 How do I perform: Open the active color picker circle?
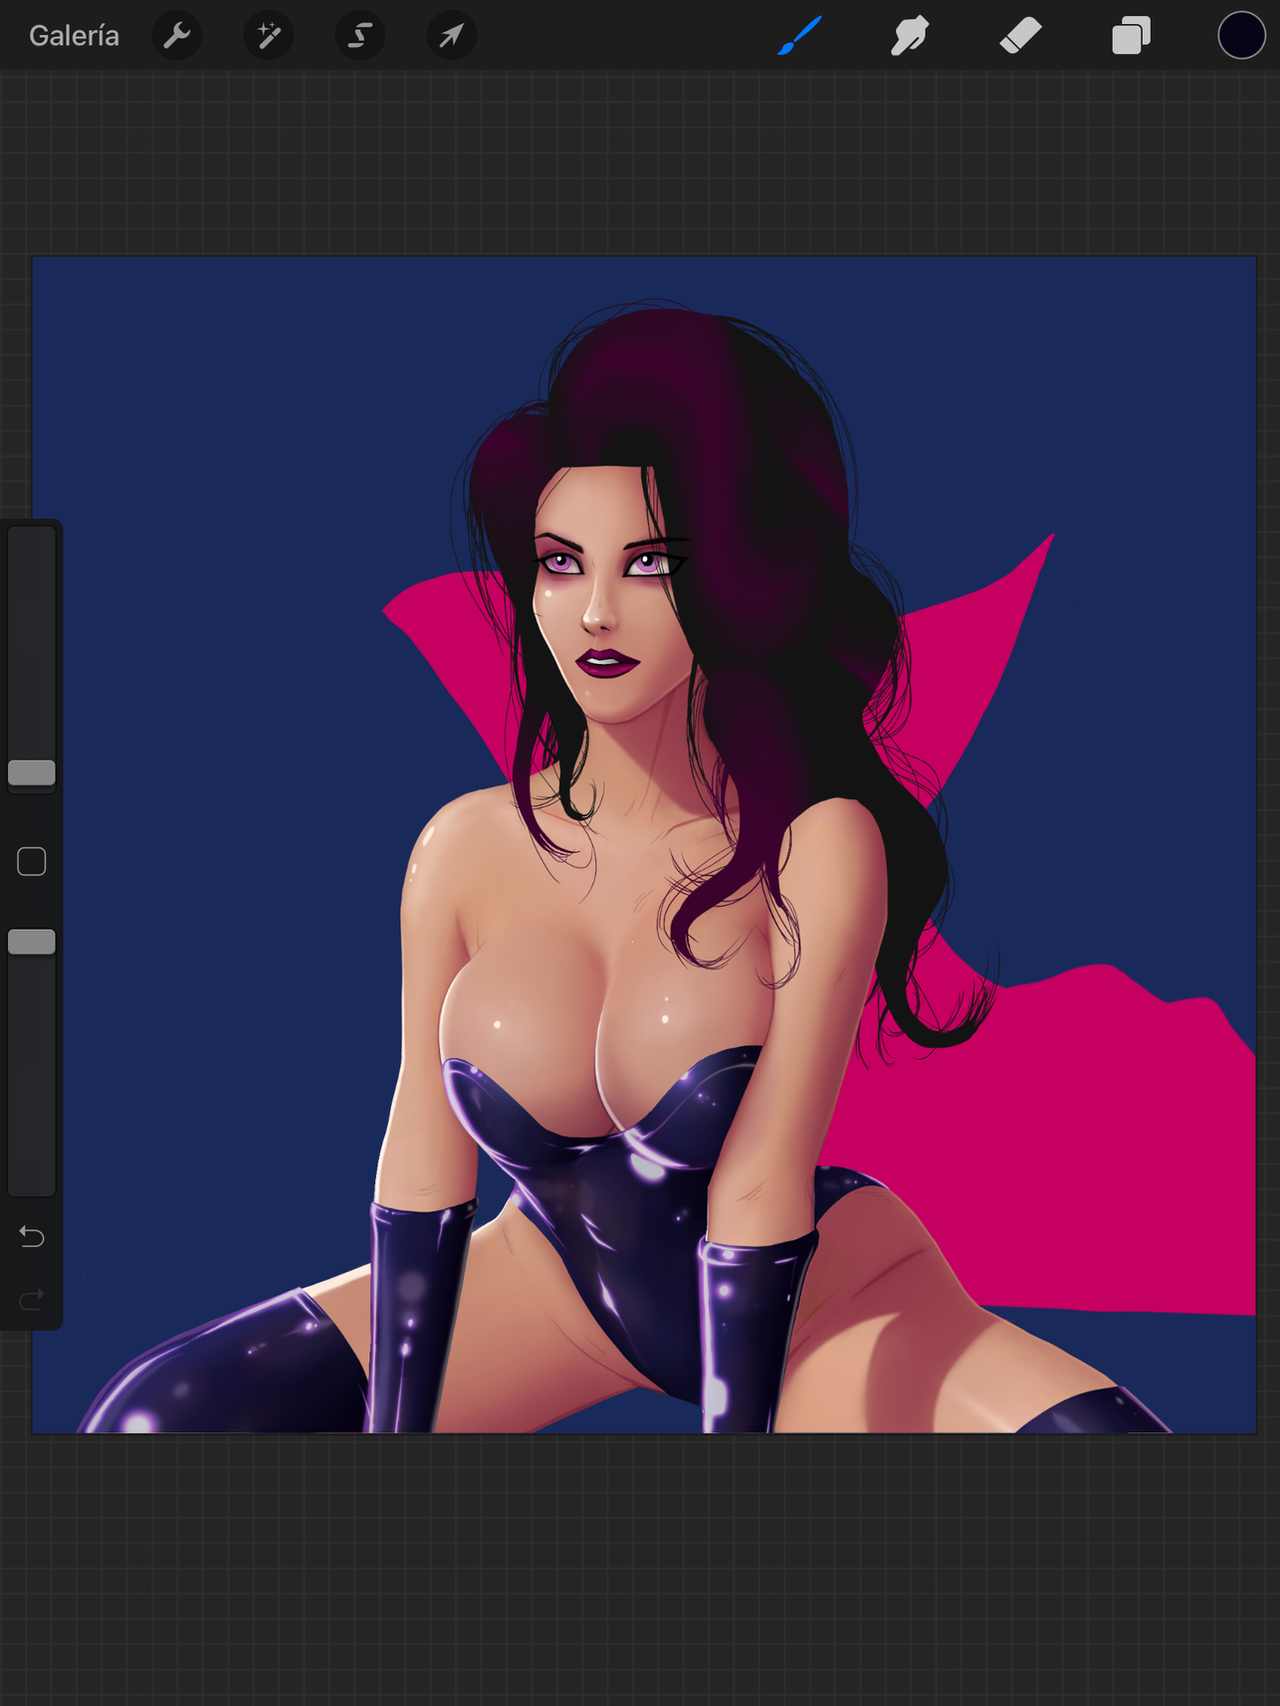click(1241, 35)
